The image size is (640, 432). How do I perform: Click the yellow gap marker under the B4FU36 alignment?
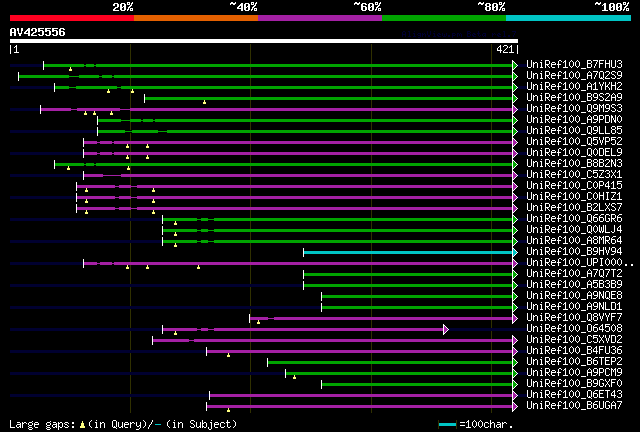click(228, 355)
